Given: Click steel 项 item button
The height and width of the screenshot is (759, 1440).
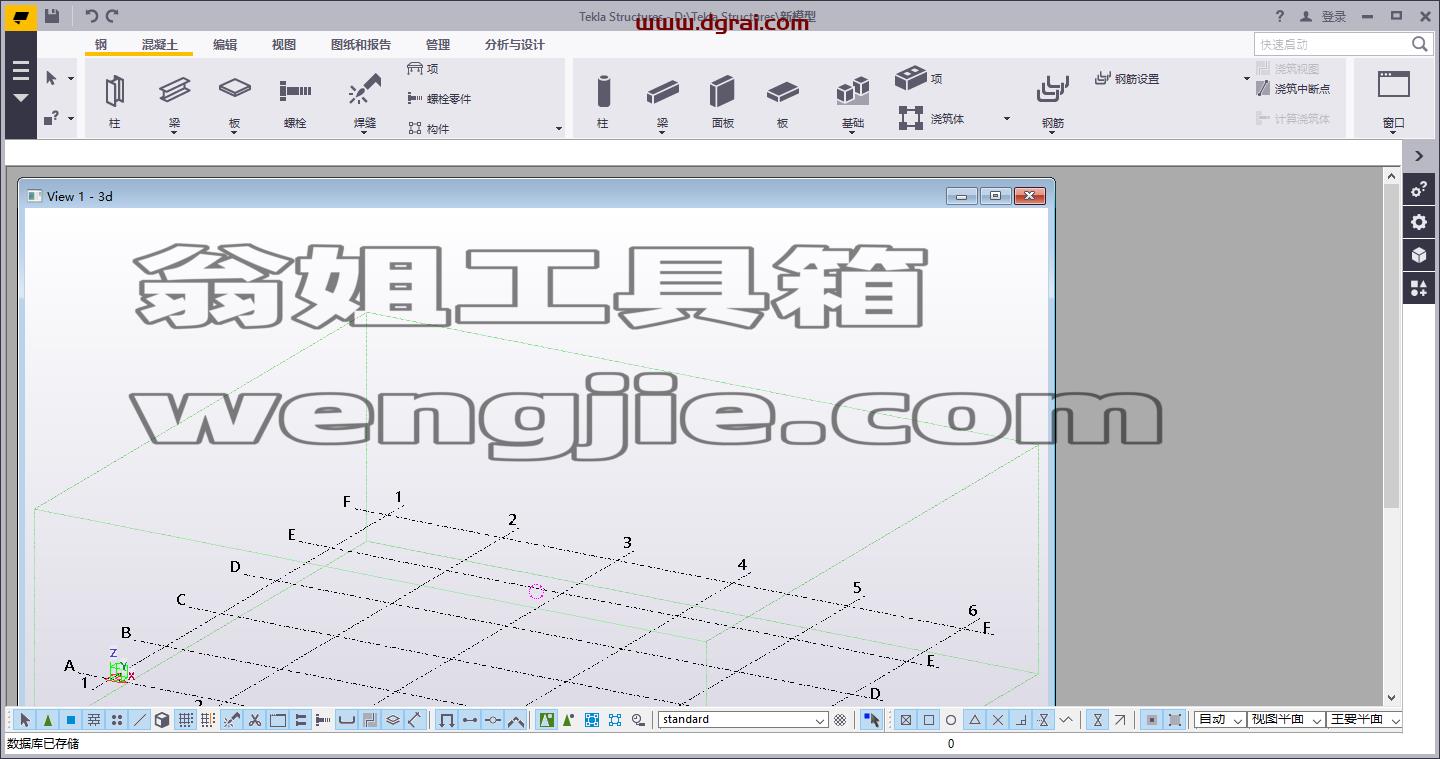Looking at the screenshot, I should pos(423,68).
